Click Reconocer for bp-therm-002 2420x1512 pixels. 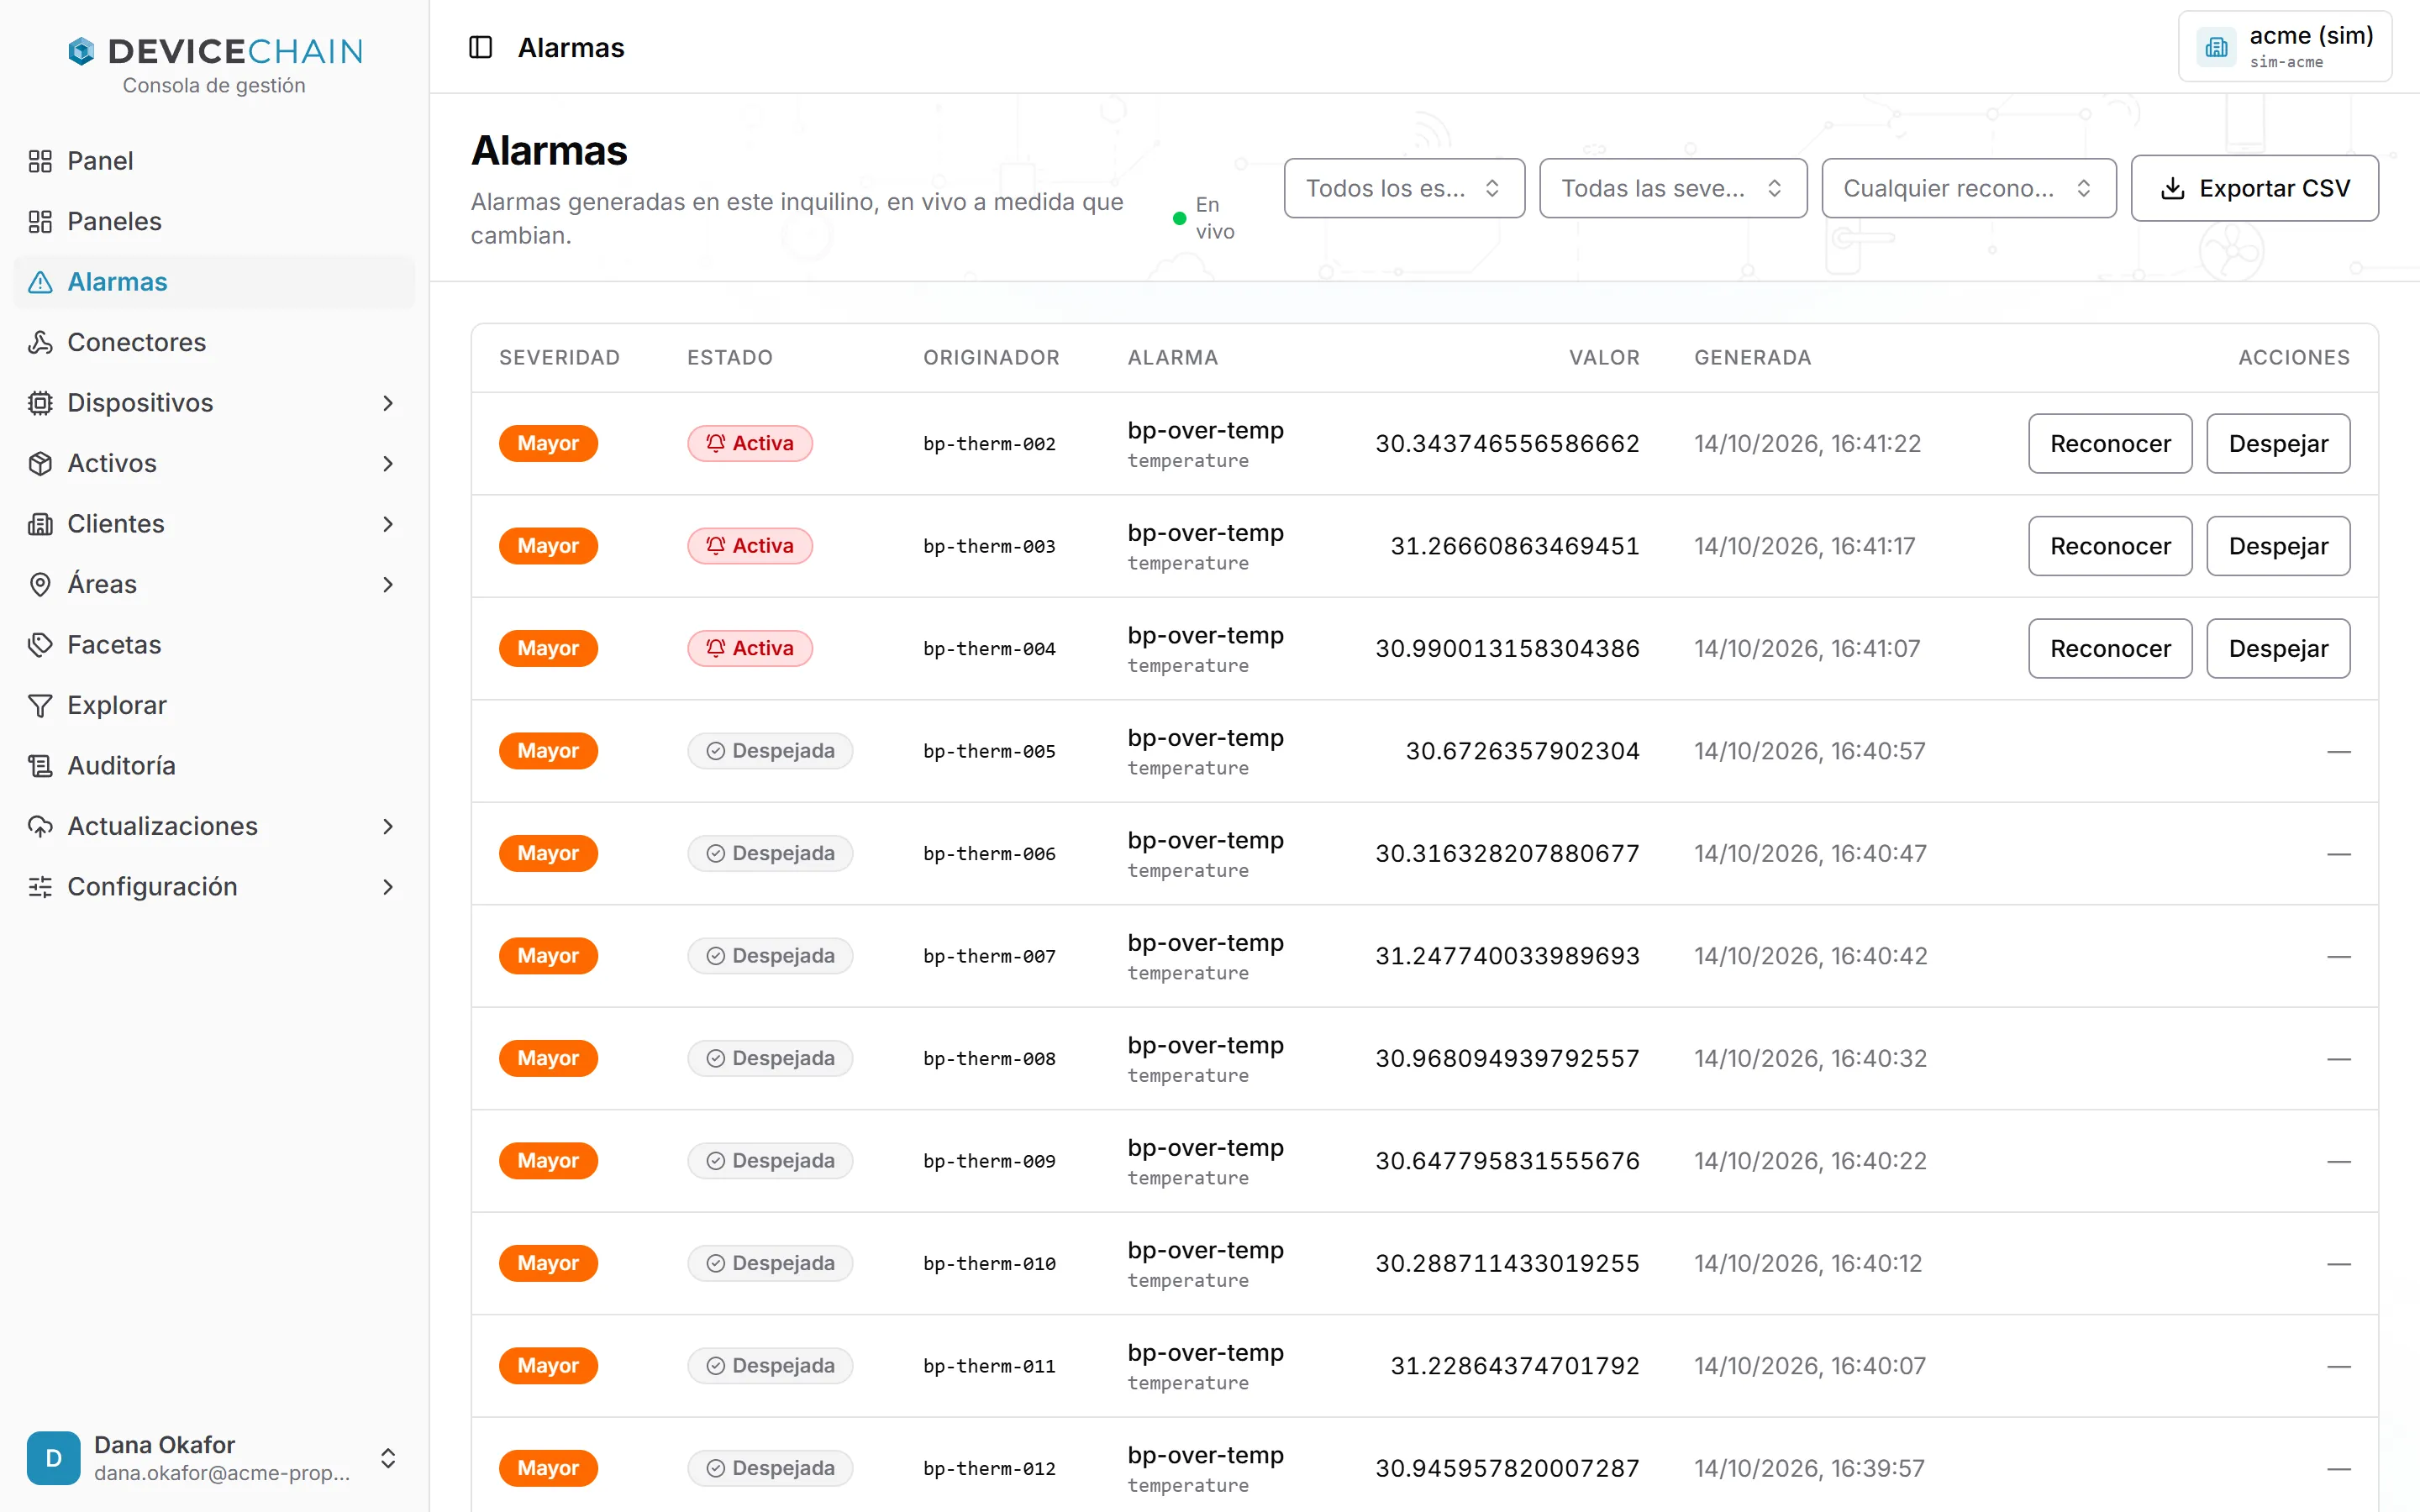click(x=2110, y=443)
